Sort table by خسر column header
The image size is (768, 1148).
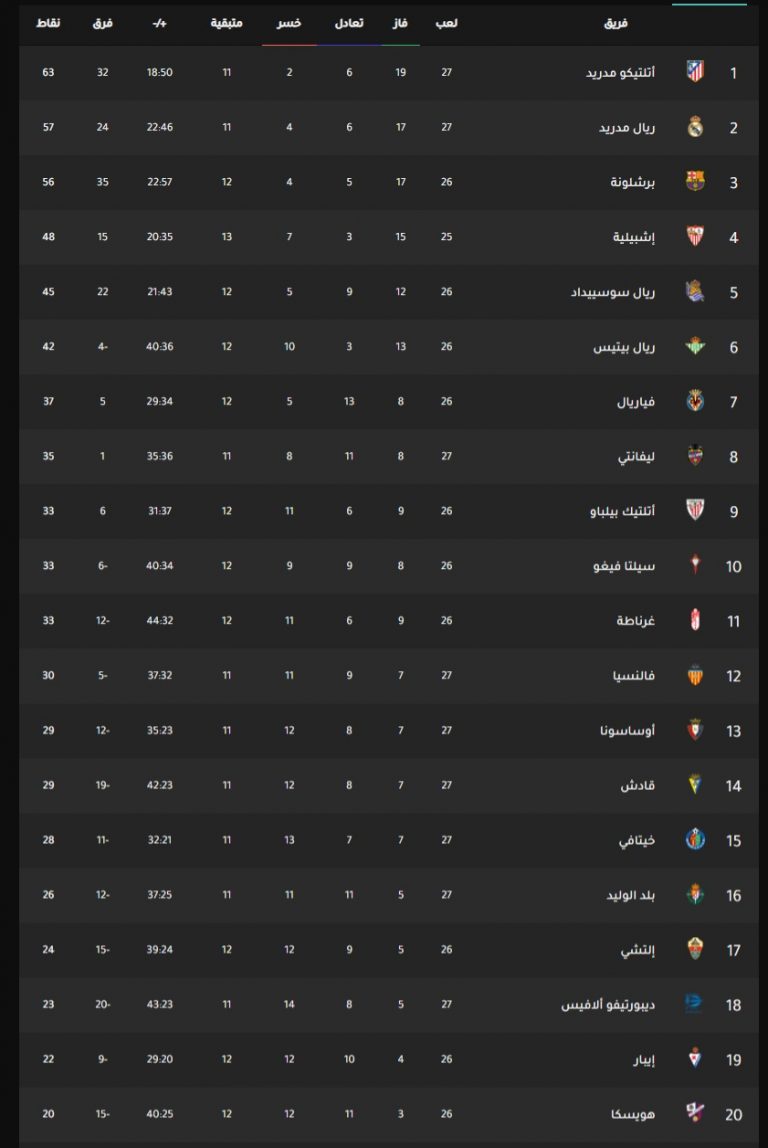tap(289, 23)
